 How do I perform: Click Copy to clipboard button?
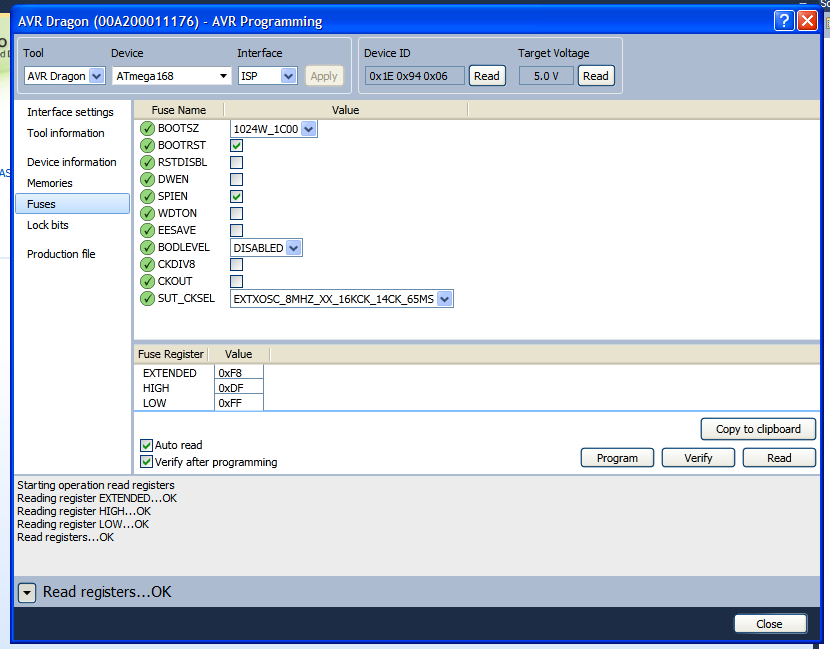758,429
